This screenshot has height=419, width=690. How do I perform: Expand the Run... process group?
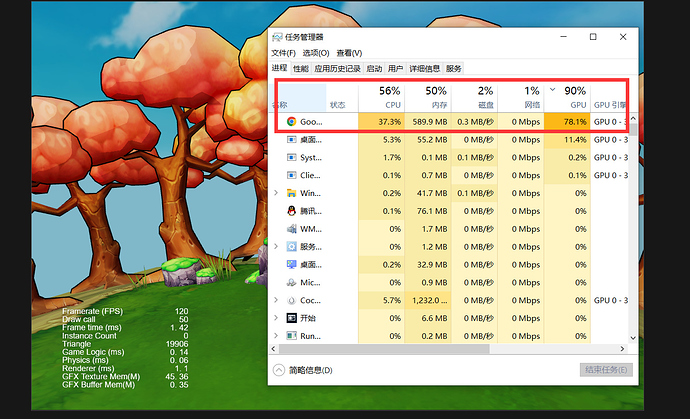coord(276,336)
